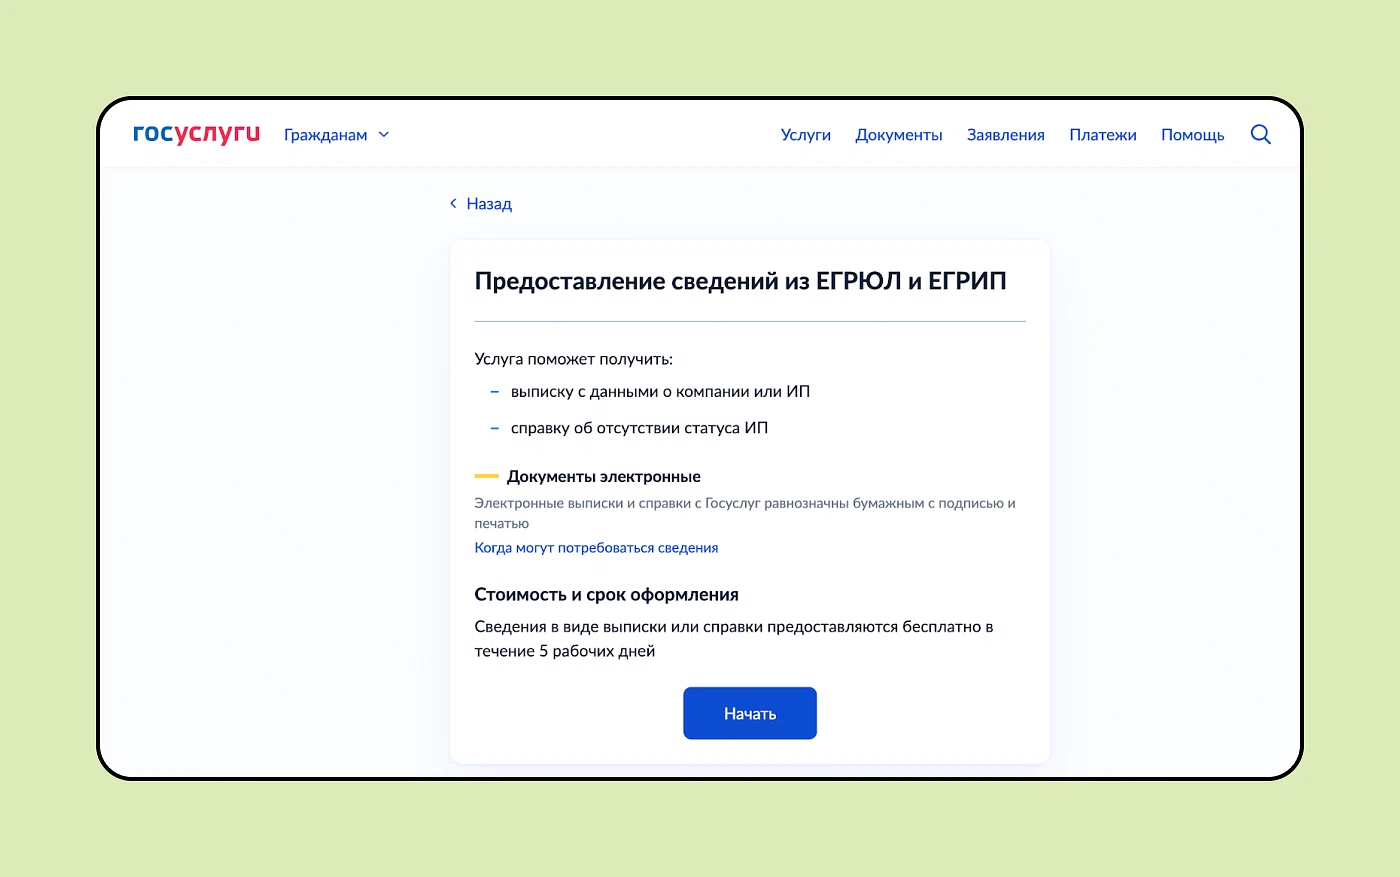Click the heading Предоставление сведений из ЕГРЮЛ и ЕГРИП
Screen dimensions: 1400x877
tap(740, 281)
